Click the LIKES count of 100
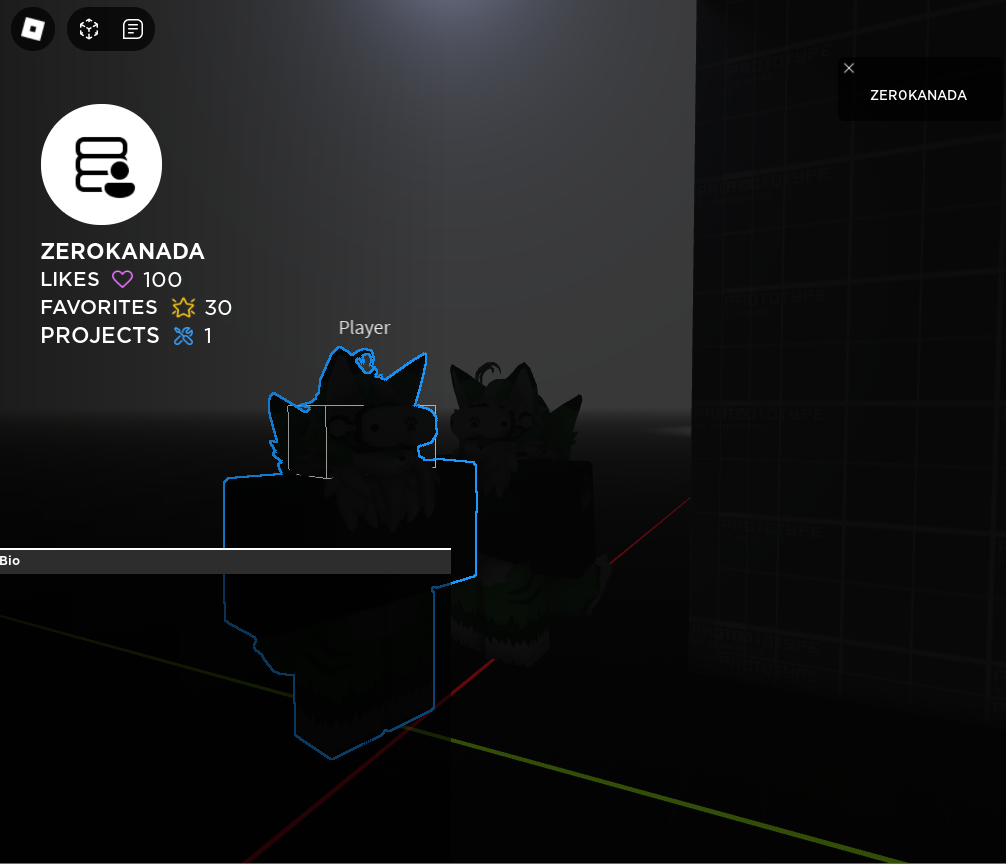Screen dimensions: 1006x864 [164, 279]
